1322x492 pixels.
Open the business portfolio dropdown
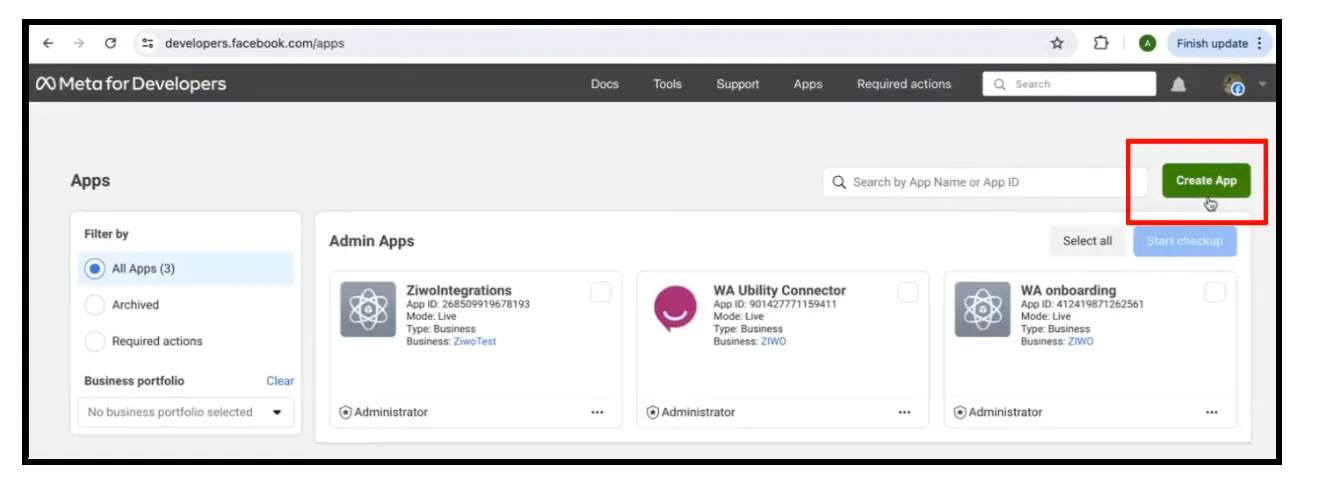186,412
